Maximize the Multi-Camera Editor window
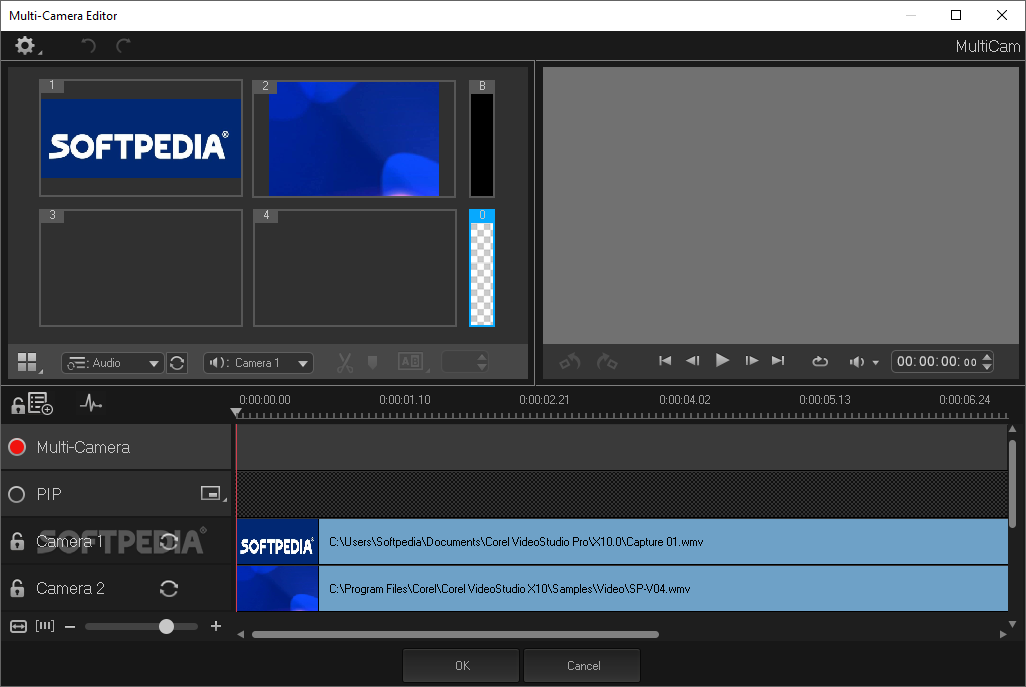 click(x=956, y=15)
